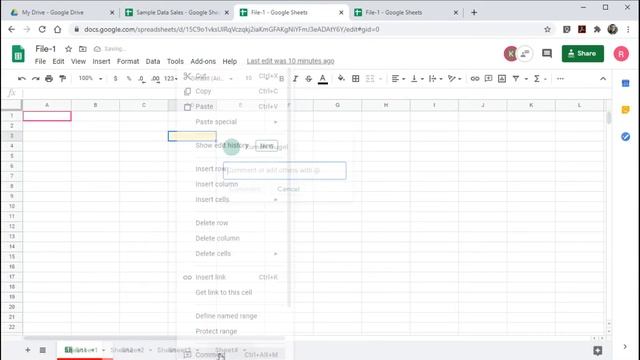
Task: Click the merge cells icon
Action: click(370, 78)
